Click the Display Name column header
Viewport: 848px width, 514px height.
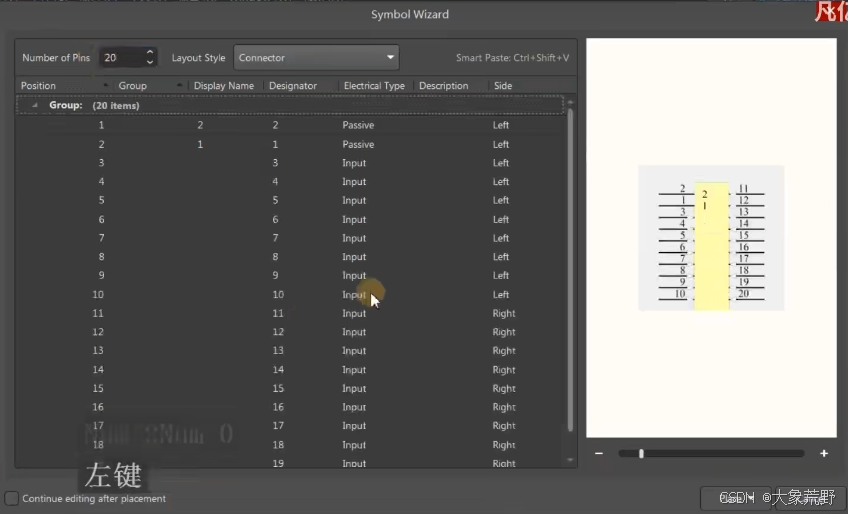[224, 85]
